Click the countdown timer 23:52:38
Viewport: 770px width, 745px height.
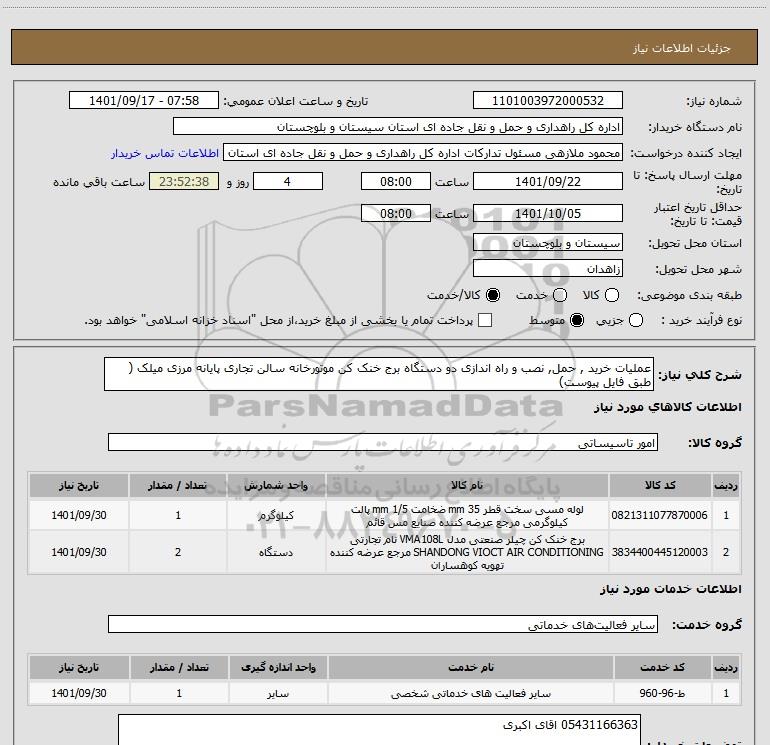point(184,181)
